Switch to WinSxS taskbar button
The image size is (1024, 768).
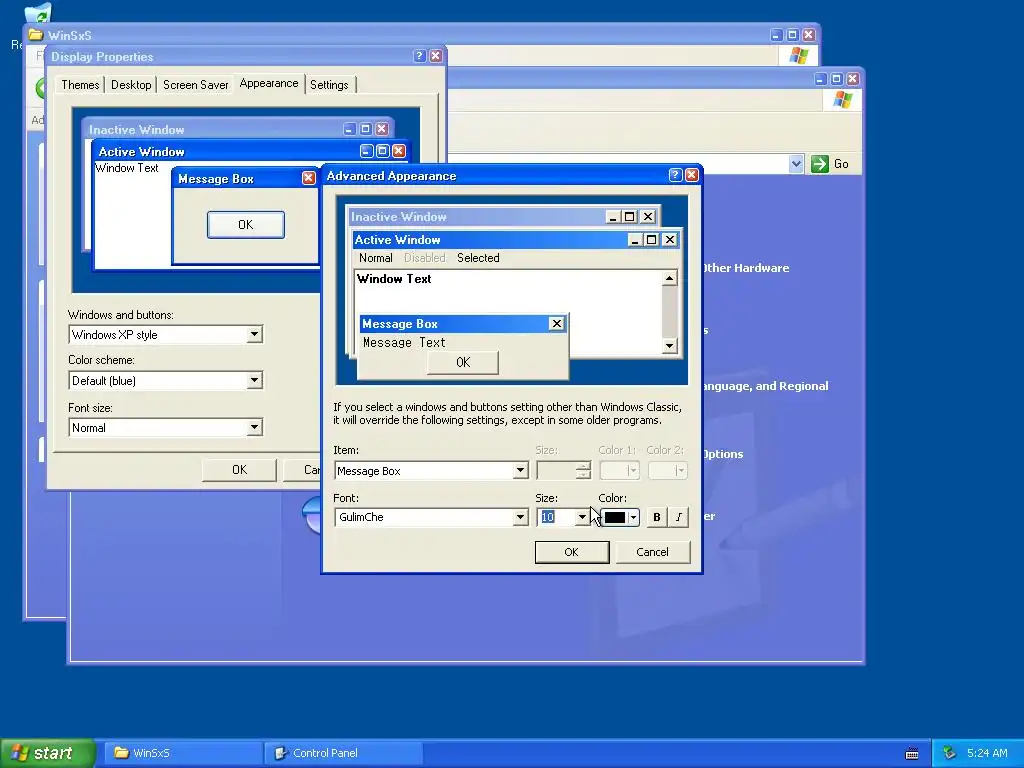(184, 753)
